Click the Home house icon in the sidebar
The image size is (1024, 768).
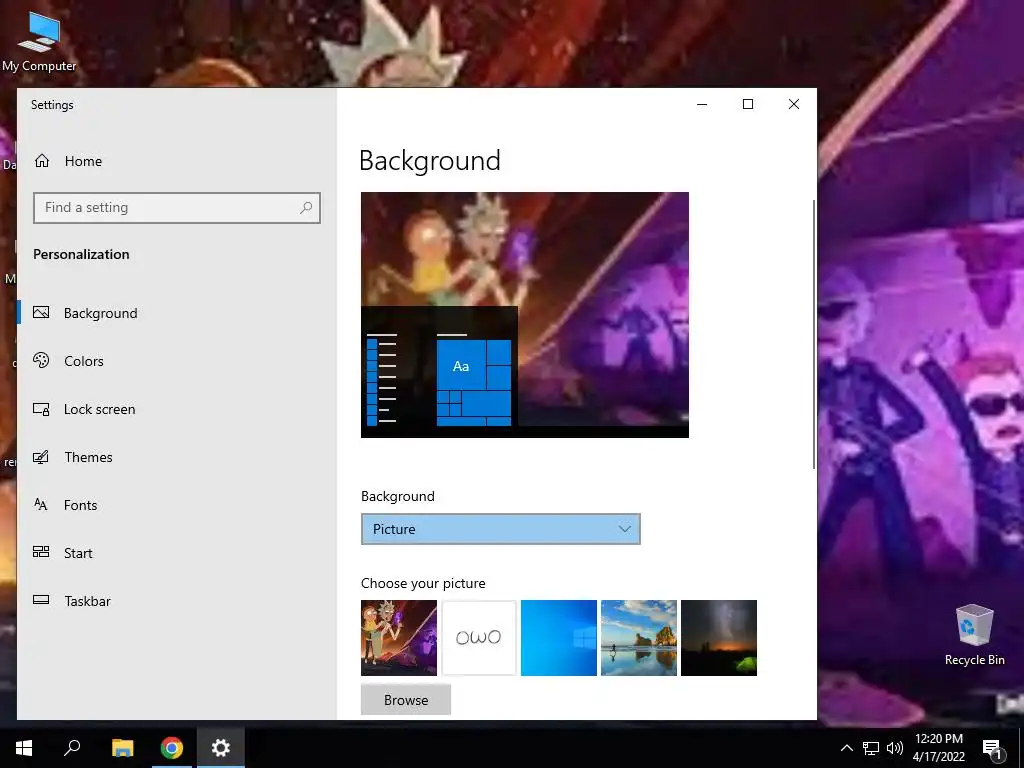point(42,161)
